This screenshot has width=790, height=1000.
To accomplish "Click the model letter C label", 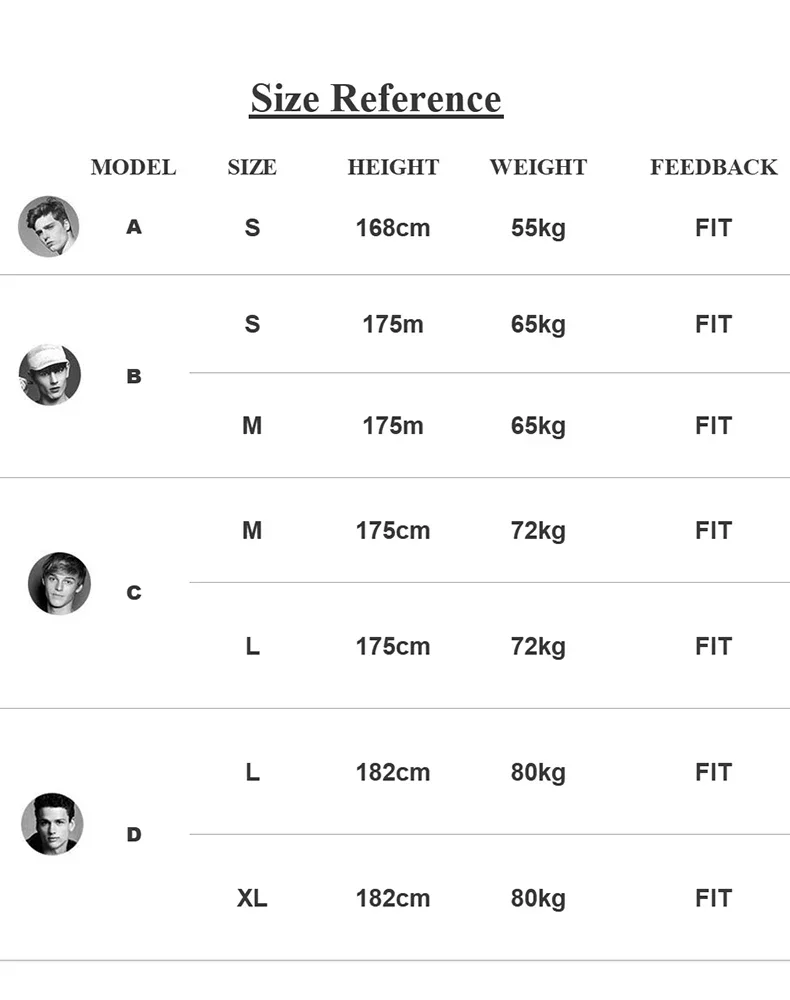I will coord(134,593).
